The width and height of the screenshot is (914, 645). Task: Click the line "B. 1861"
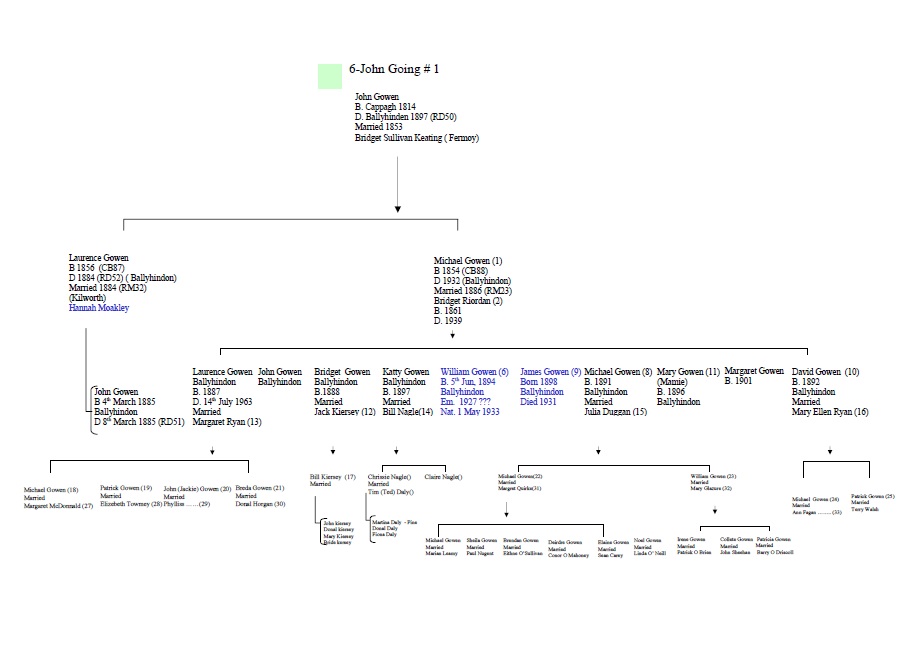tap(447, 311)
